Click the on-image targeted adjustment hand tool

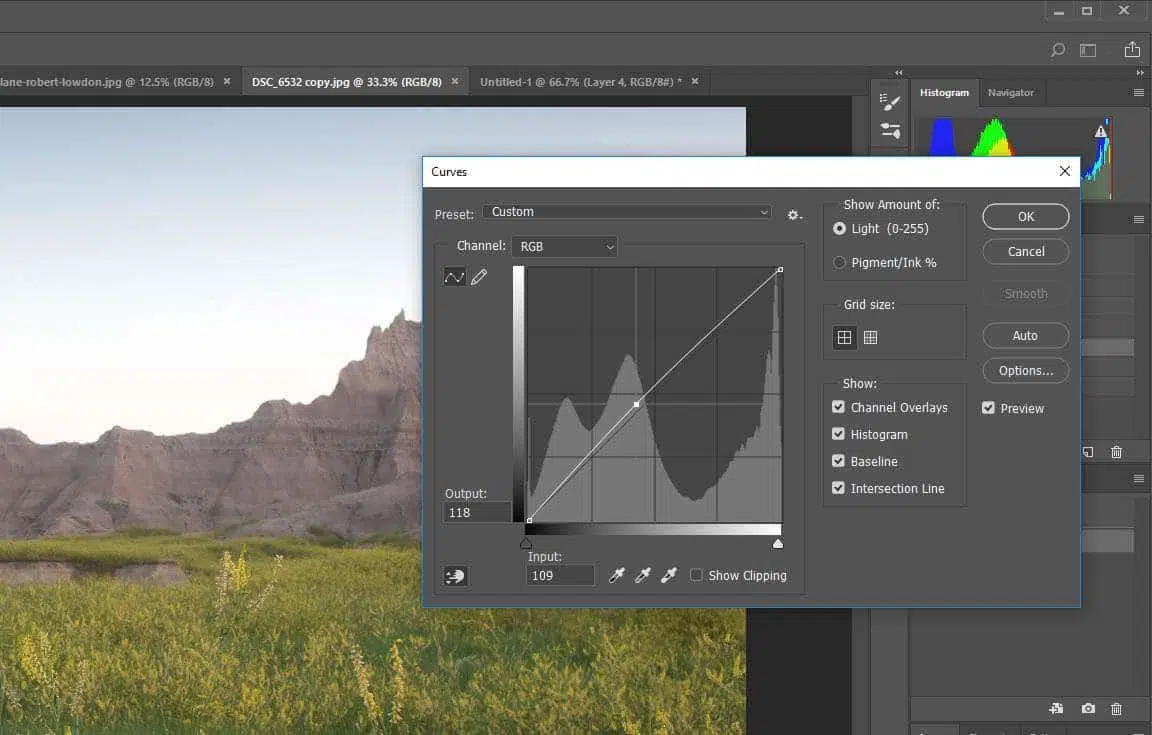455,576
